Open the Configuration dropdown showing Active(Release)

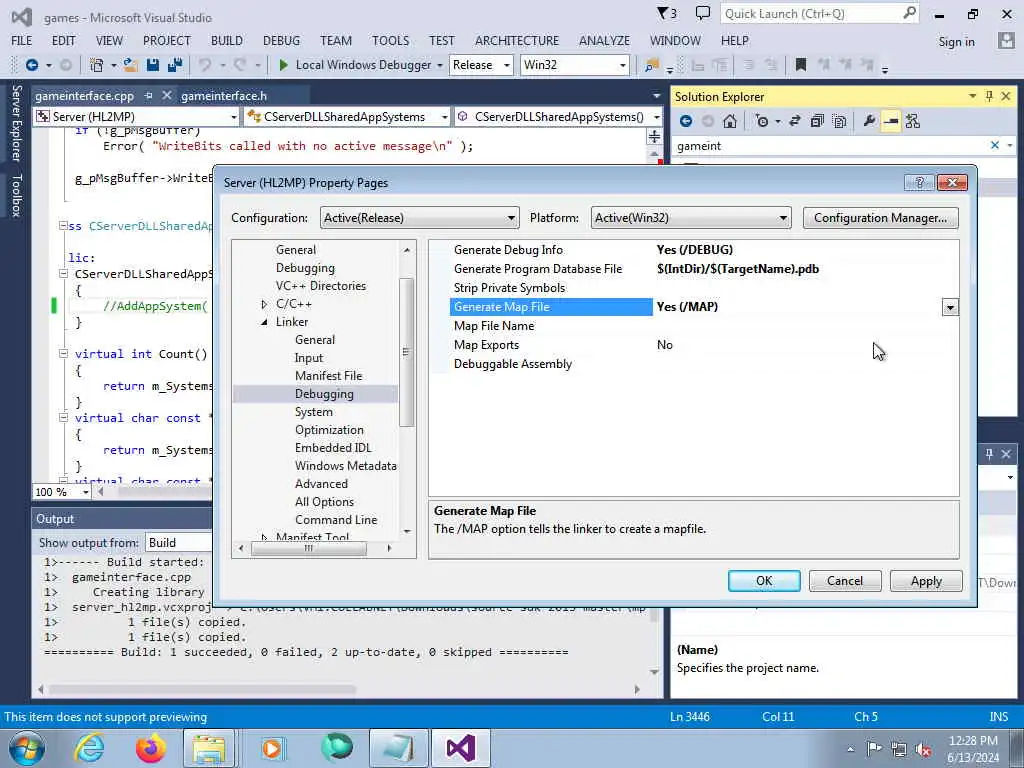click(x=419, y=217)
